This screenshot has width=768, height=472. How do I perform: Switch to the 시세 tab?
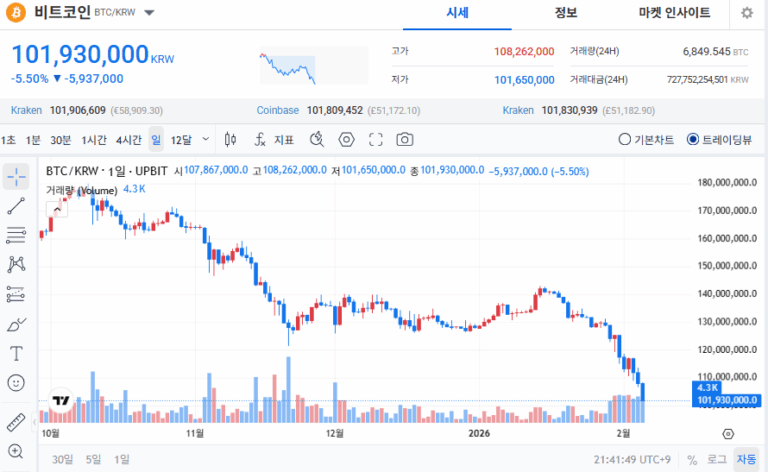[457, 13]
